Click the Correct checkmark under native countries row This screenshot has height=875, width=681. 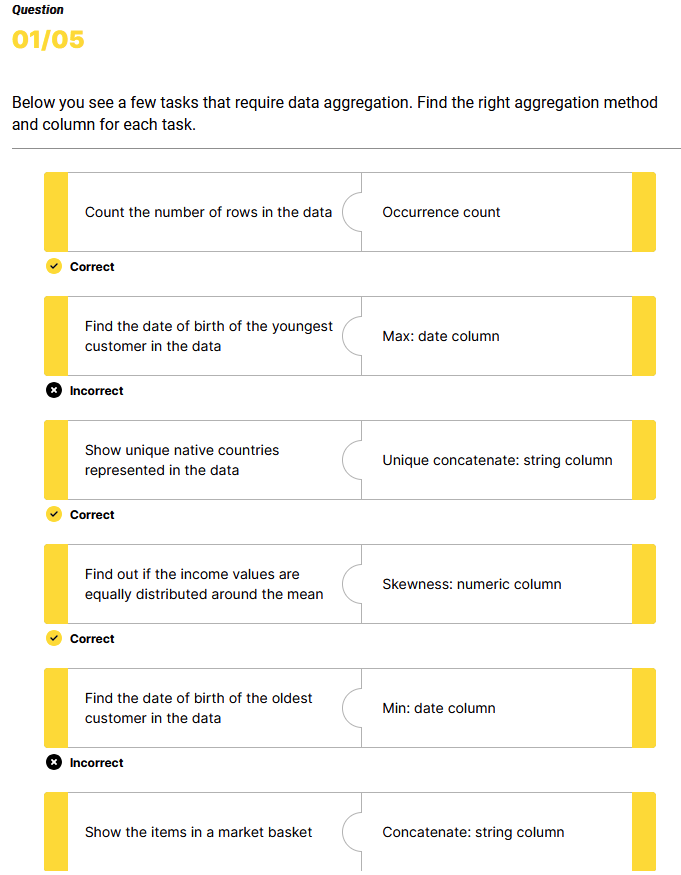coord(53,515)
